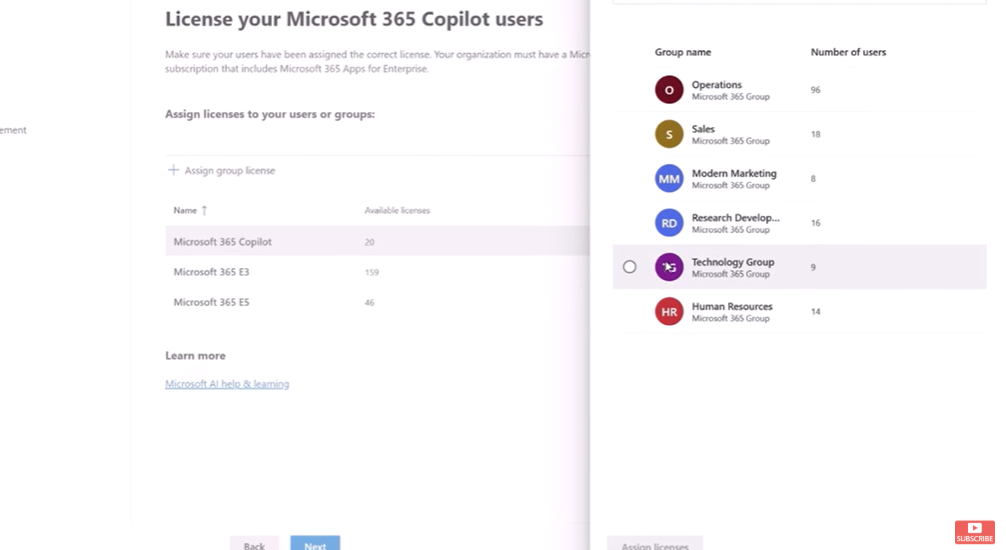
Task: Open Microsoft AI help & learning link
Action: click(x=227, y=384)
